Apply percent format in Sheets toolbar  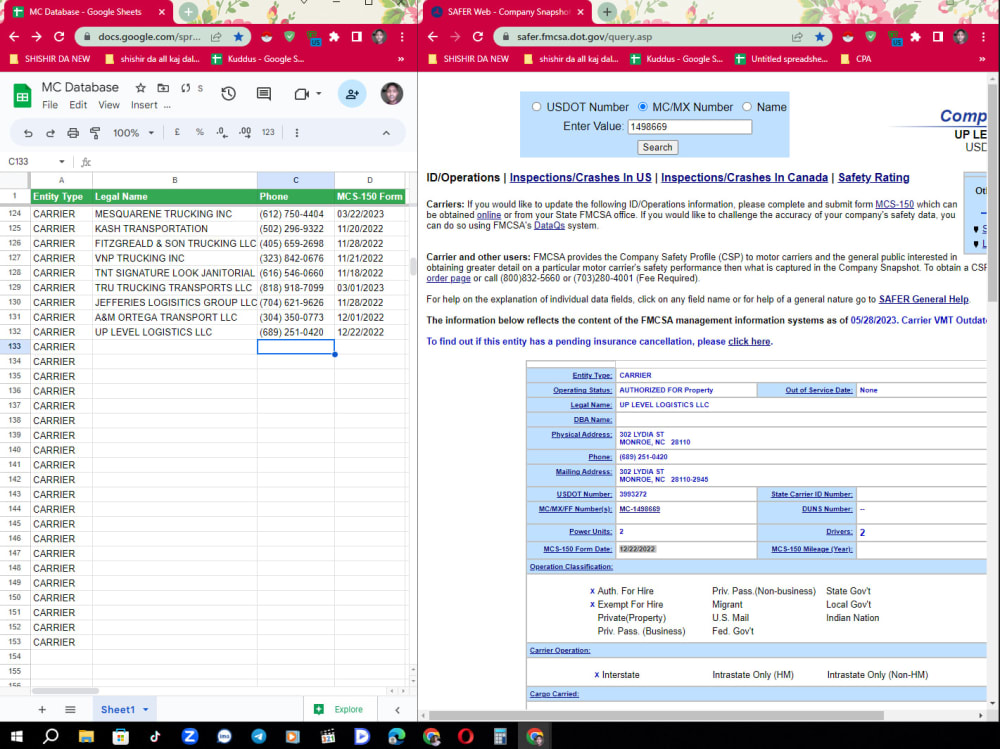point(200,132)
